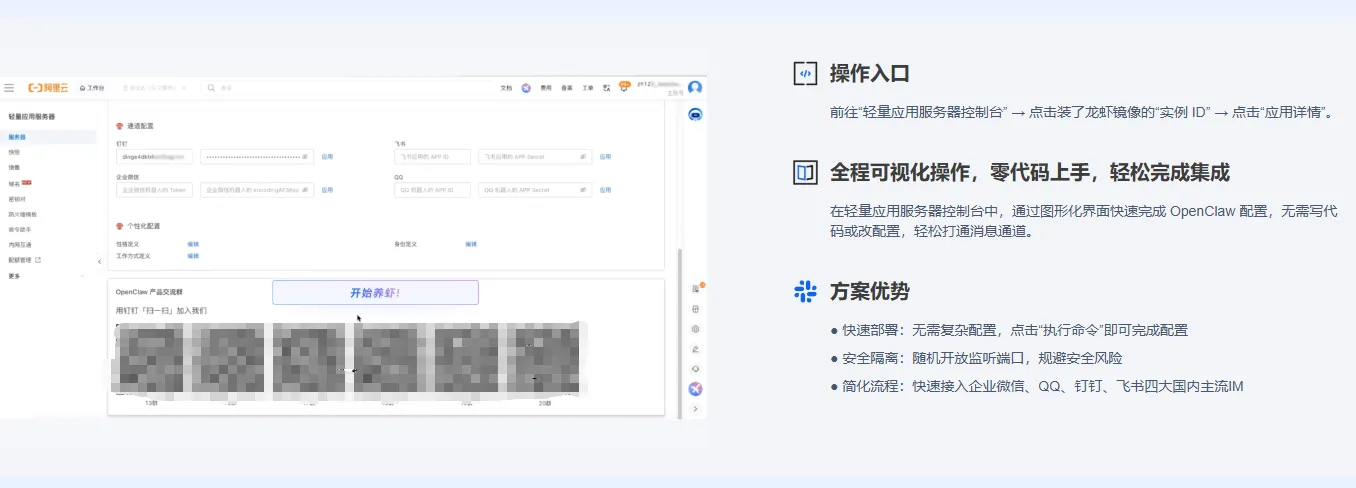Click the 钉钉 masked secret input field
Screen dimensions: 1356x488
click(x=257, y=156)
